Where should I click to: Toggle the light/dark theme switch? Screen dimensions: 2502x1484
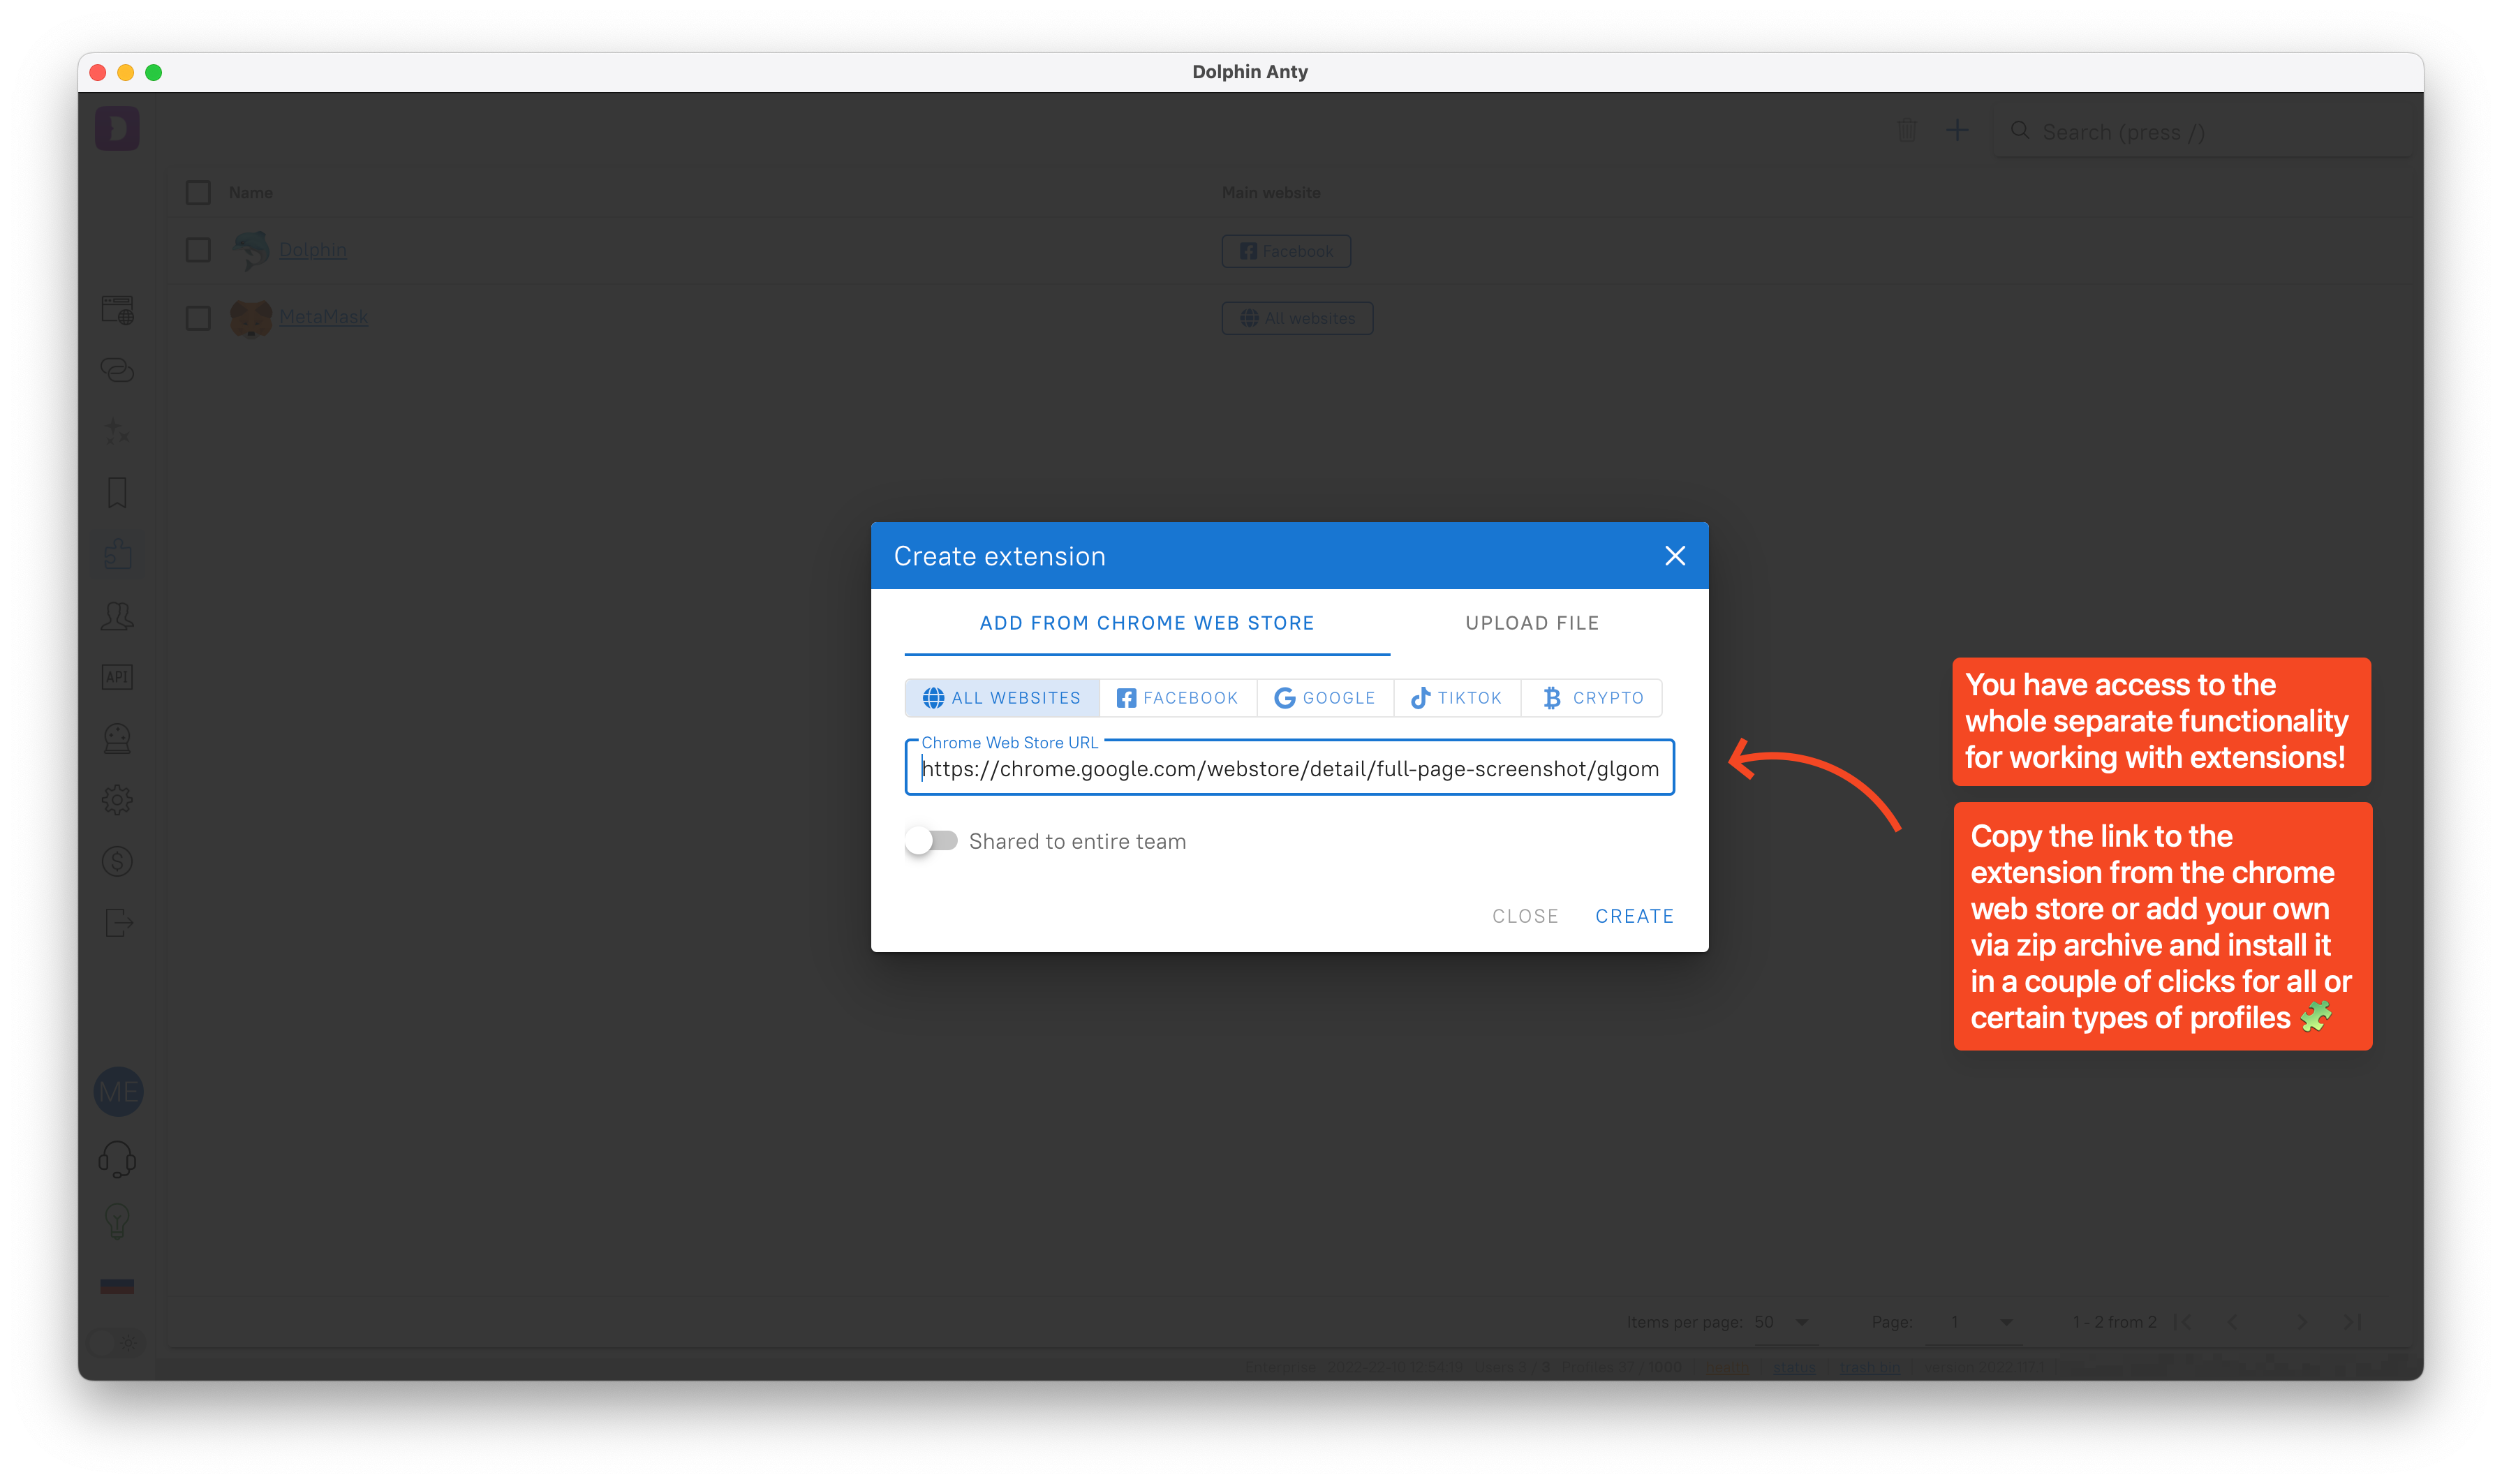click(x=116, y=1343)
